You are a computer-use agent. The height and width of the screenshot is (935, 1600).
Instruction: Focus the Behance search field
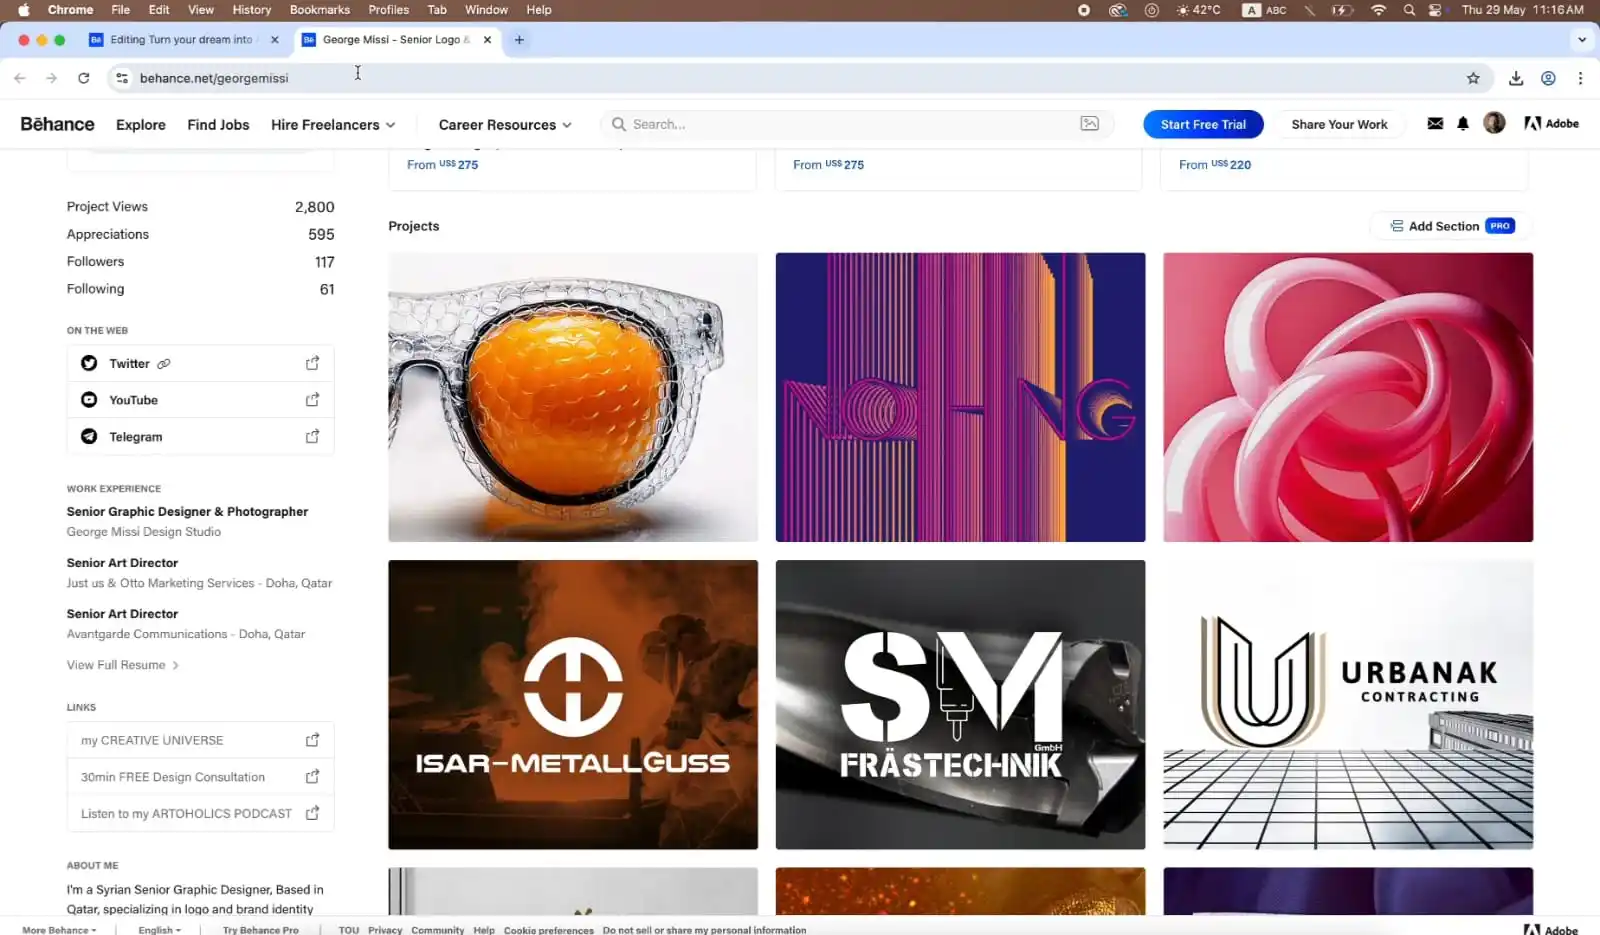coord(855,124)
